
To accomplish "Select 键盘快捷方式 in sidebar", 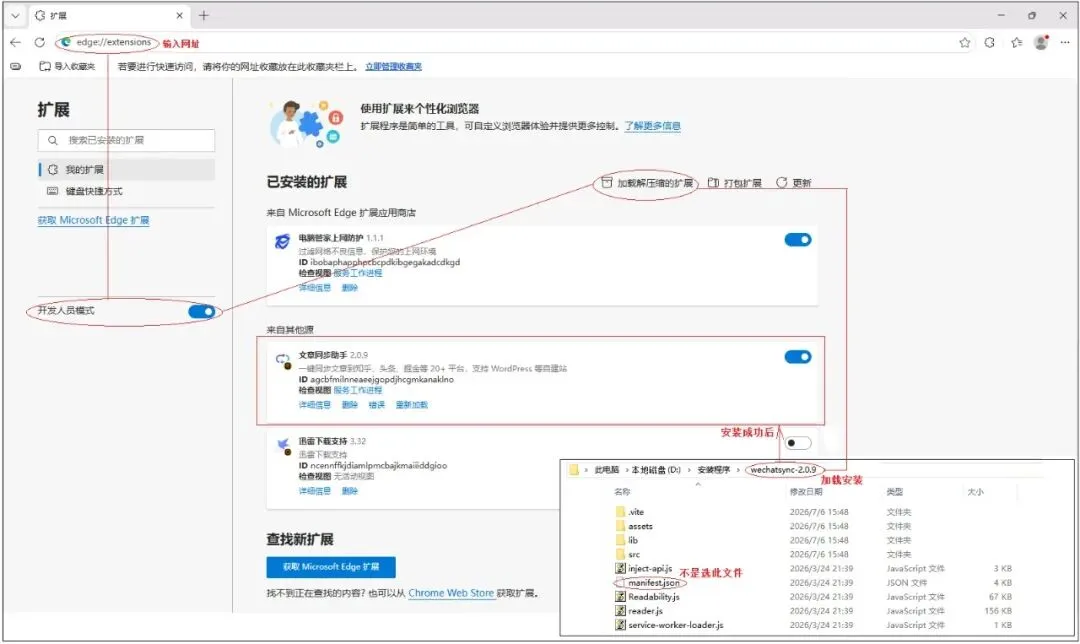I will pyautogui.click(x=127, y=191).
